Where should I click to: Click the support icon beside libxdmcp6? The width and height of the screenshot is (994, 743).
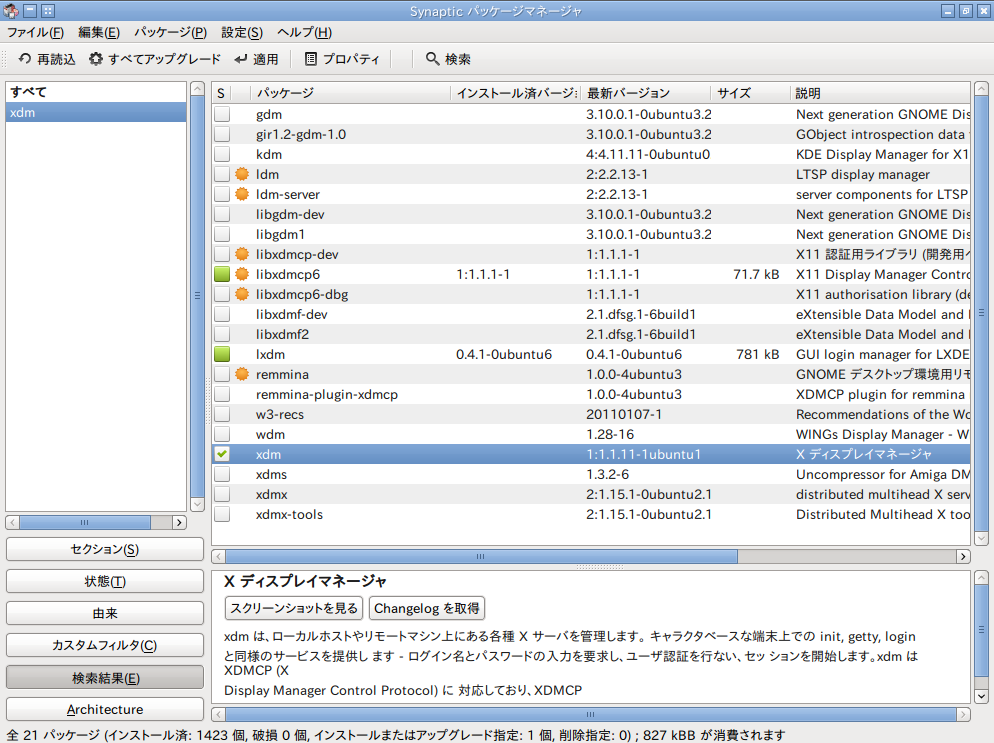click(x=242, y=275)
